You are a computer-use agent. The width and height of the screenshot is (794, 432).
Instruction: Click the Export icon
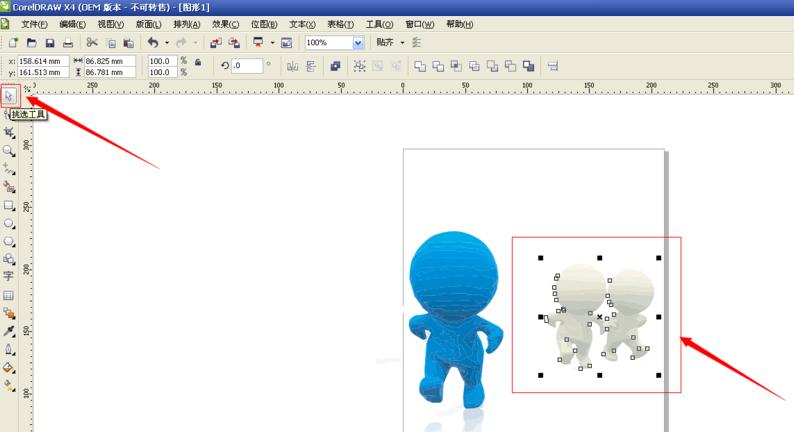coord(234,43)
